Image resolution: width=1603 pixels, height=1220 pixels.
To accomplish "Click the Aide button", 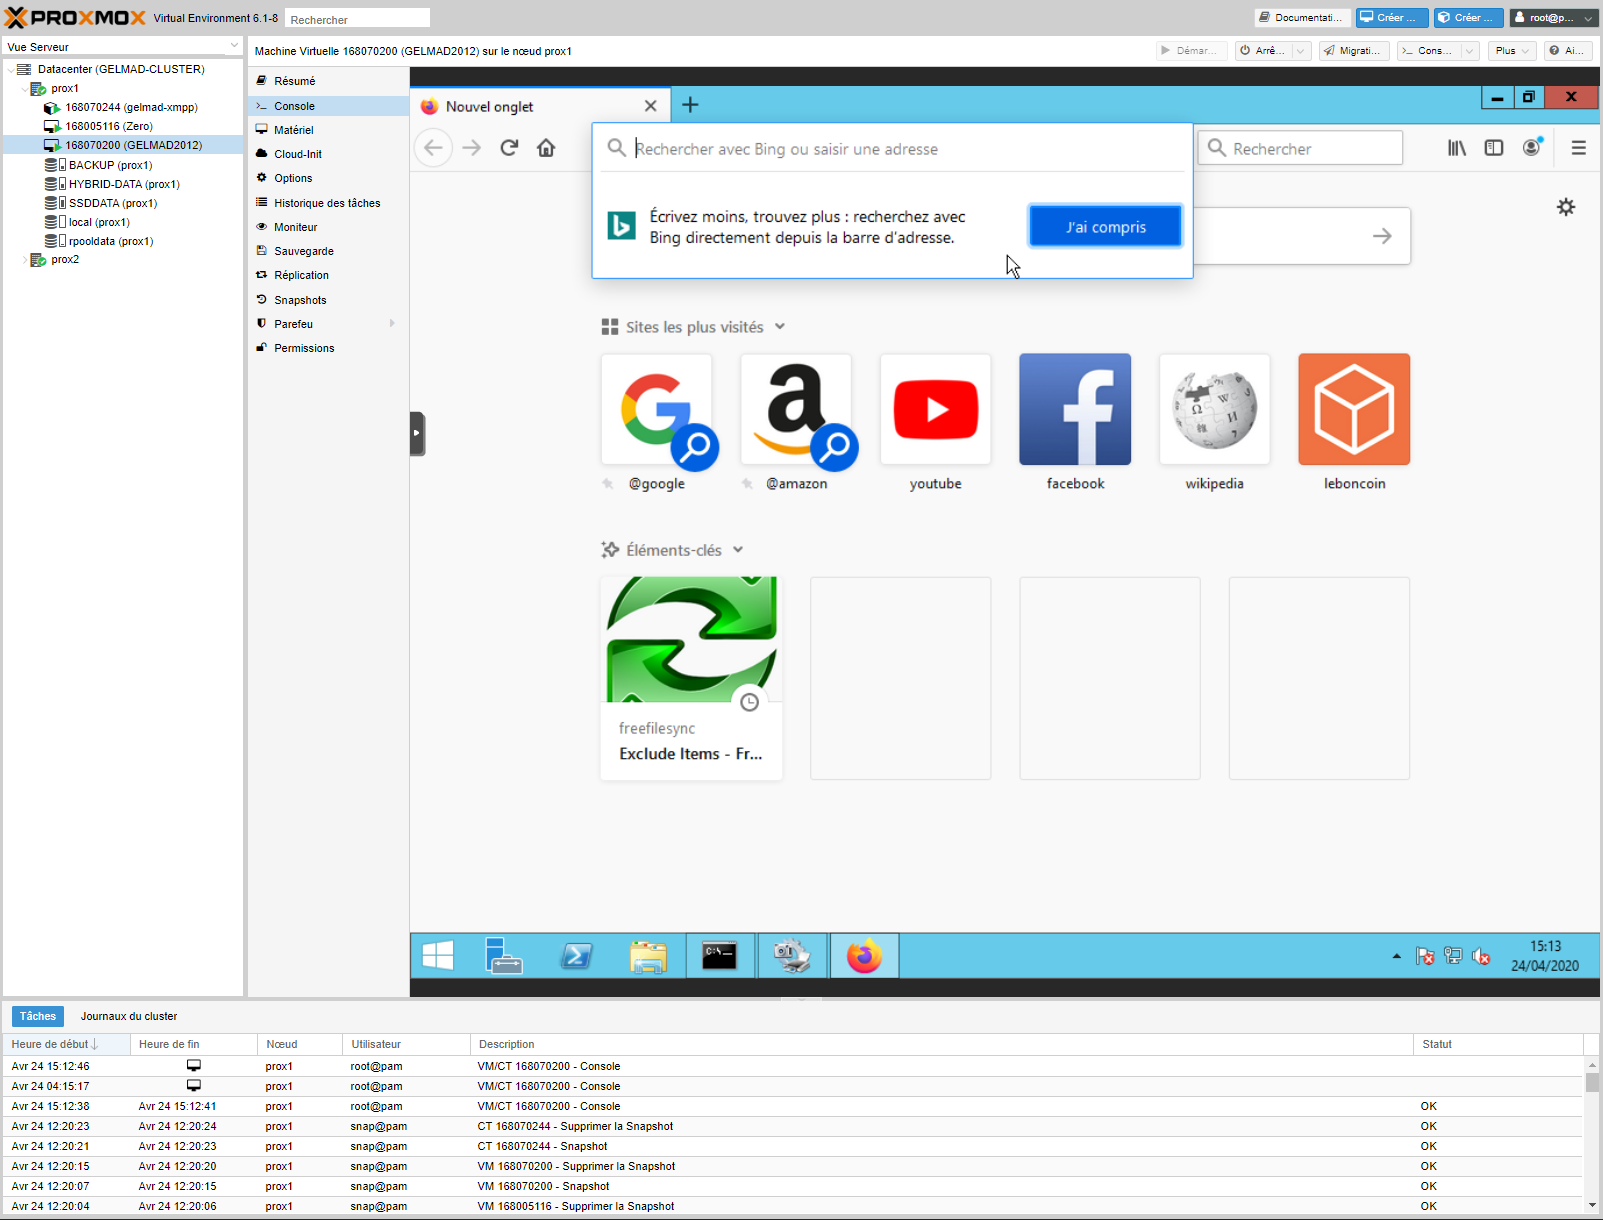I will [1568, 51].
